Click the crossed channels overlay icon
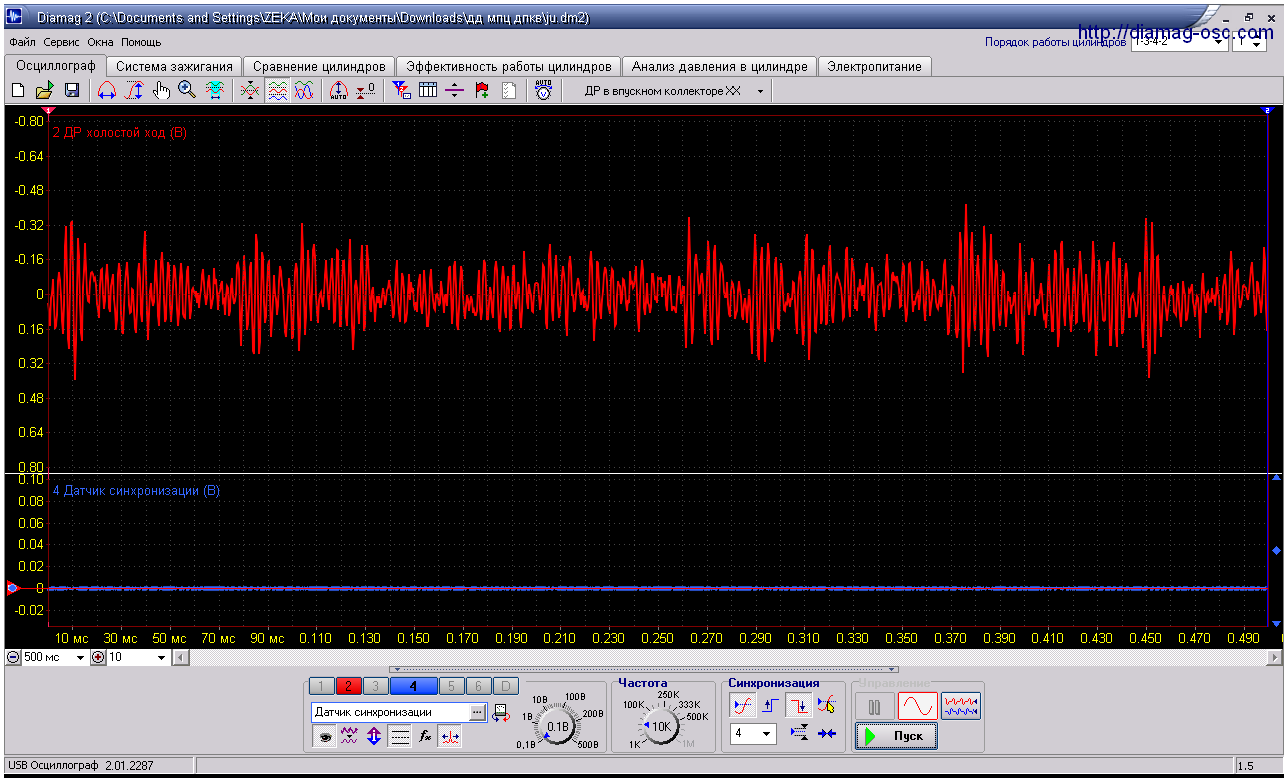The image size is (1288, 778). [250, 91]
